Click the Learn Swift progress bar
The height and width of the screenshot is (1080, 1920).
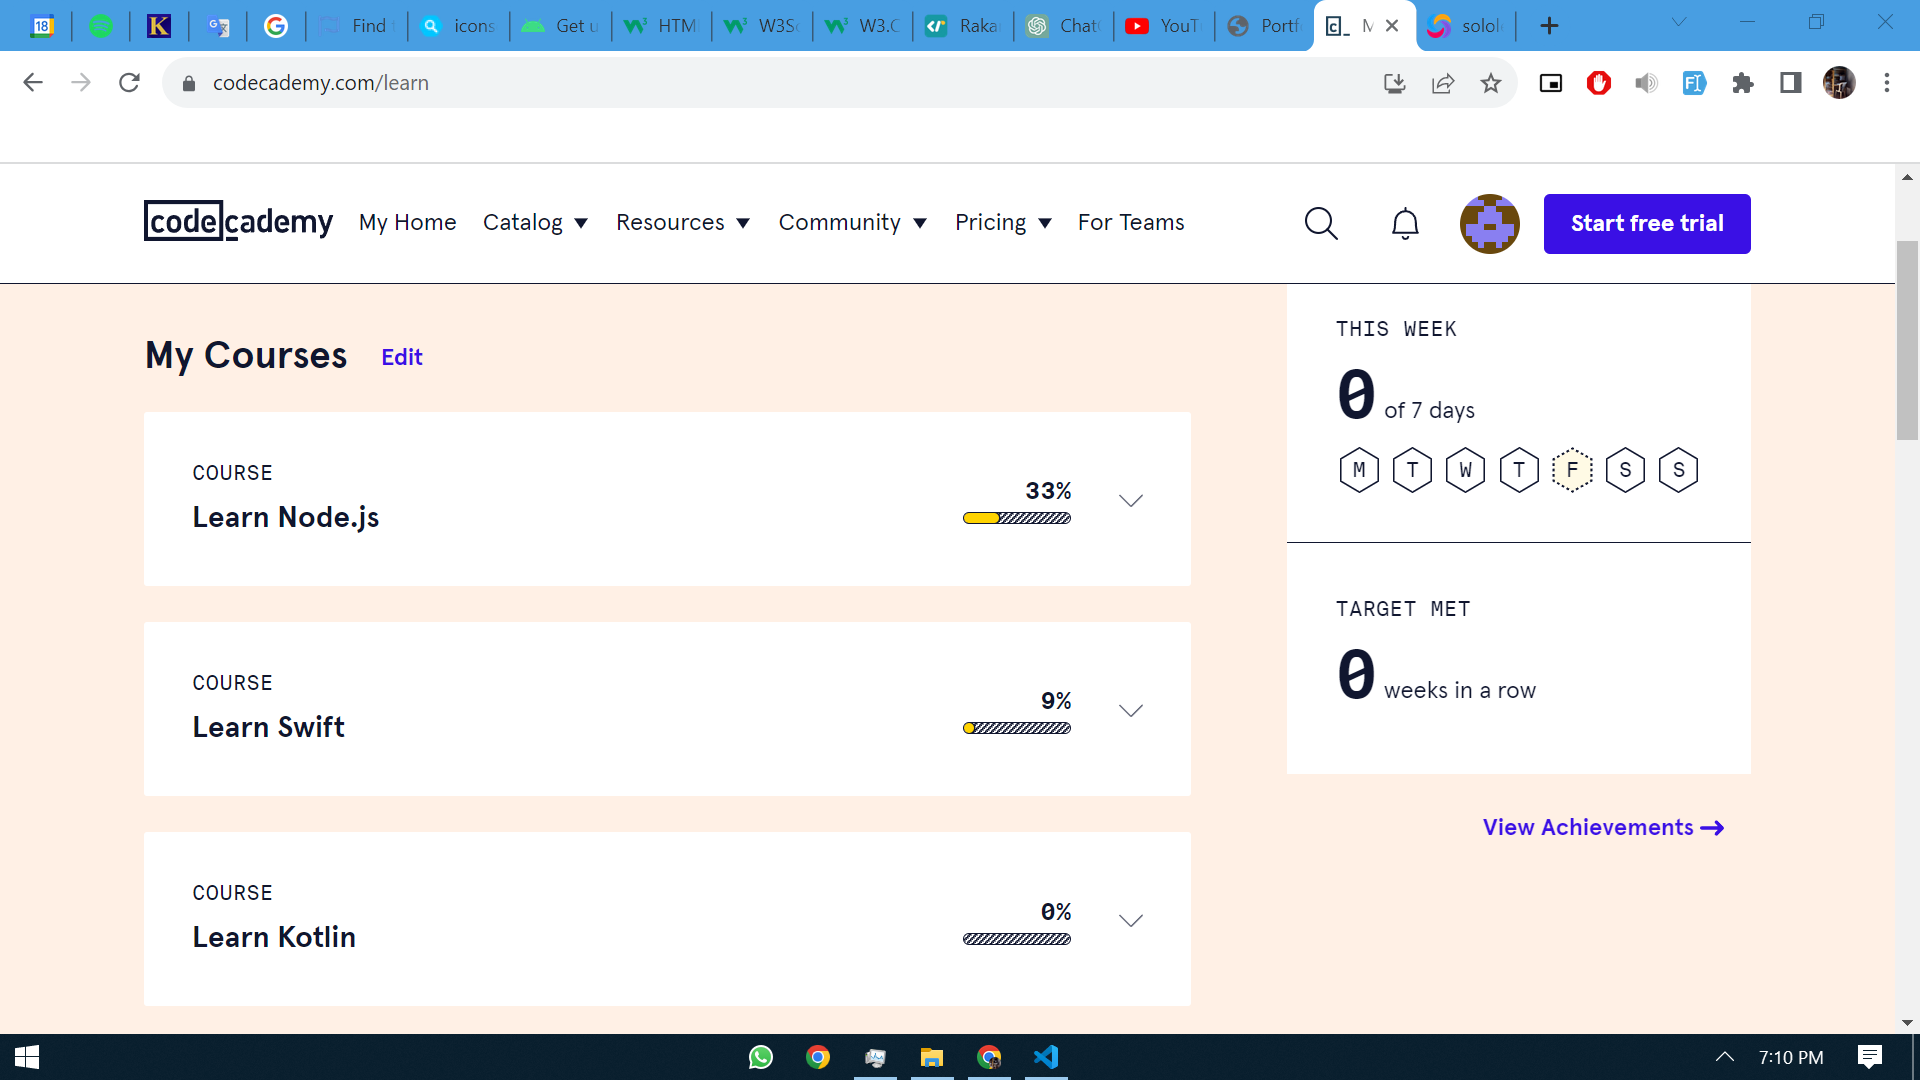coord(1017,728)
